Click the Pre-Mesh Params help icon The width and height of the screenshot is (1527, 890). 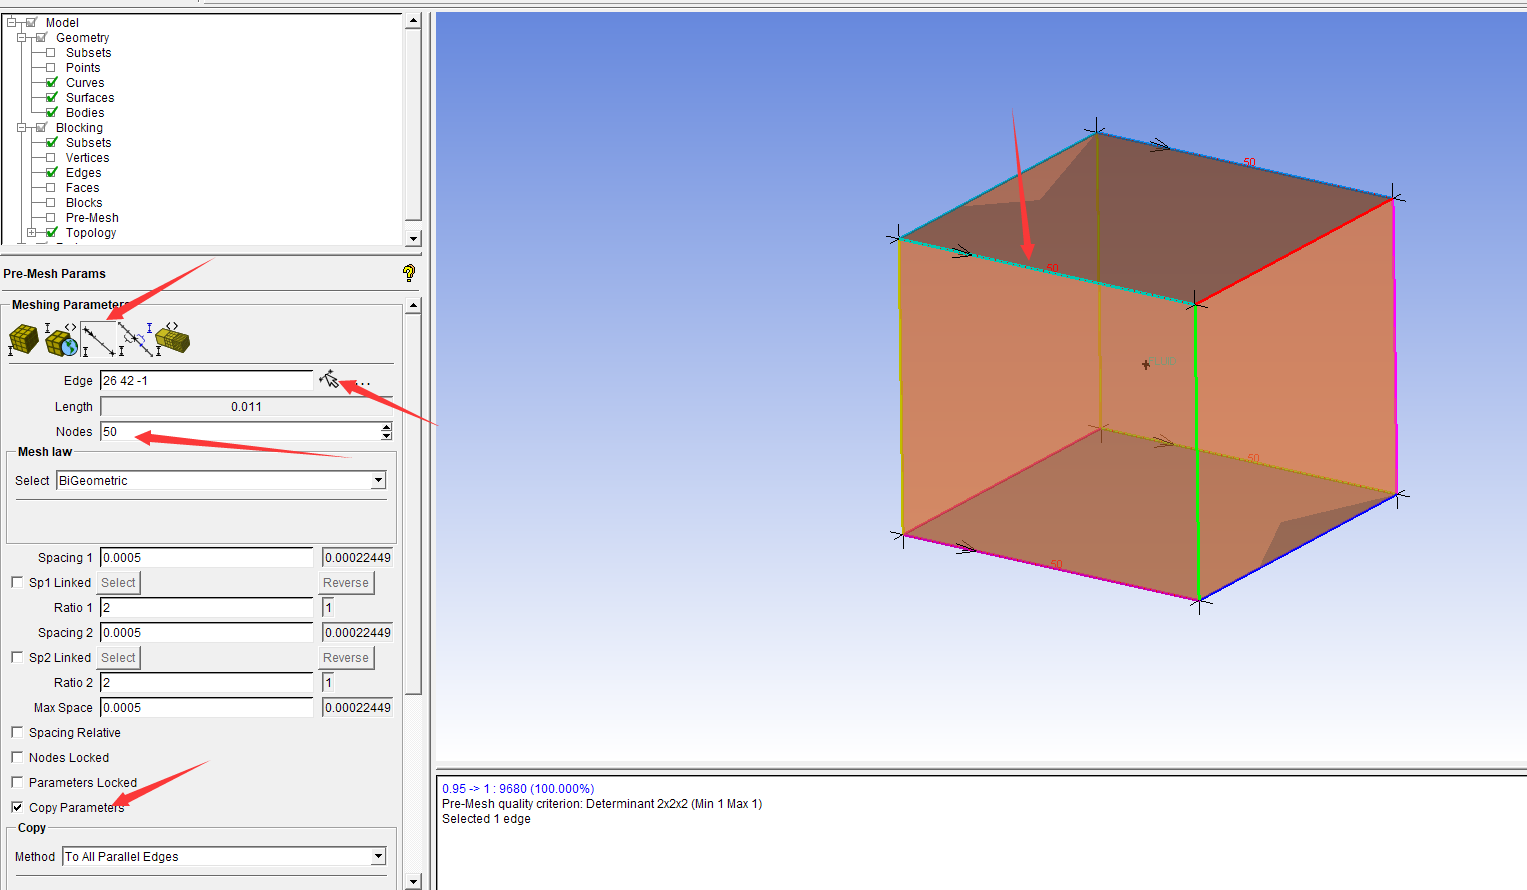[408, 273]
